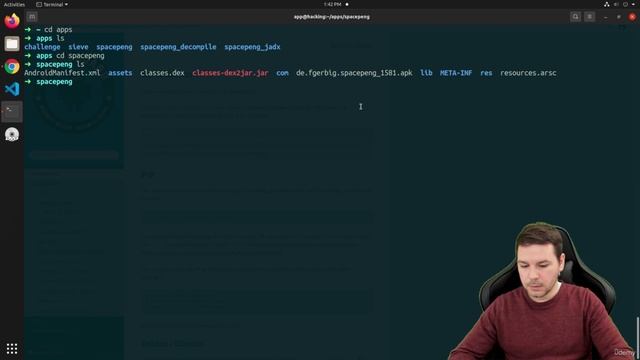The image size is (640, 360).
Task: Open the volume icon in top bar
Action: click(x=616, y=4)
